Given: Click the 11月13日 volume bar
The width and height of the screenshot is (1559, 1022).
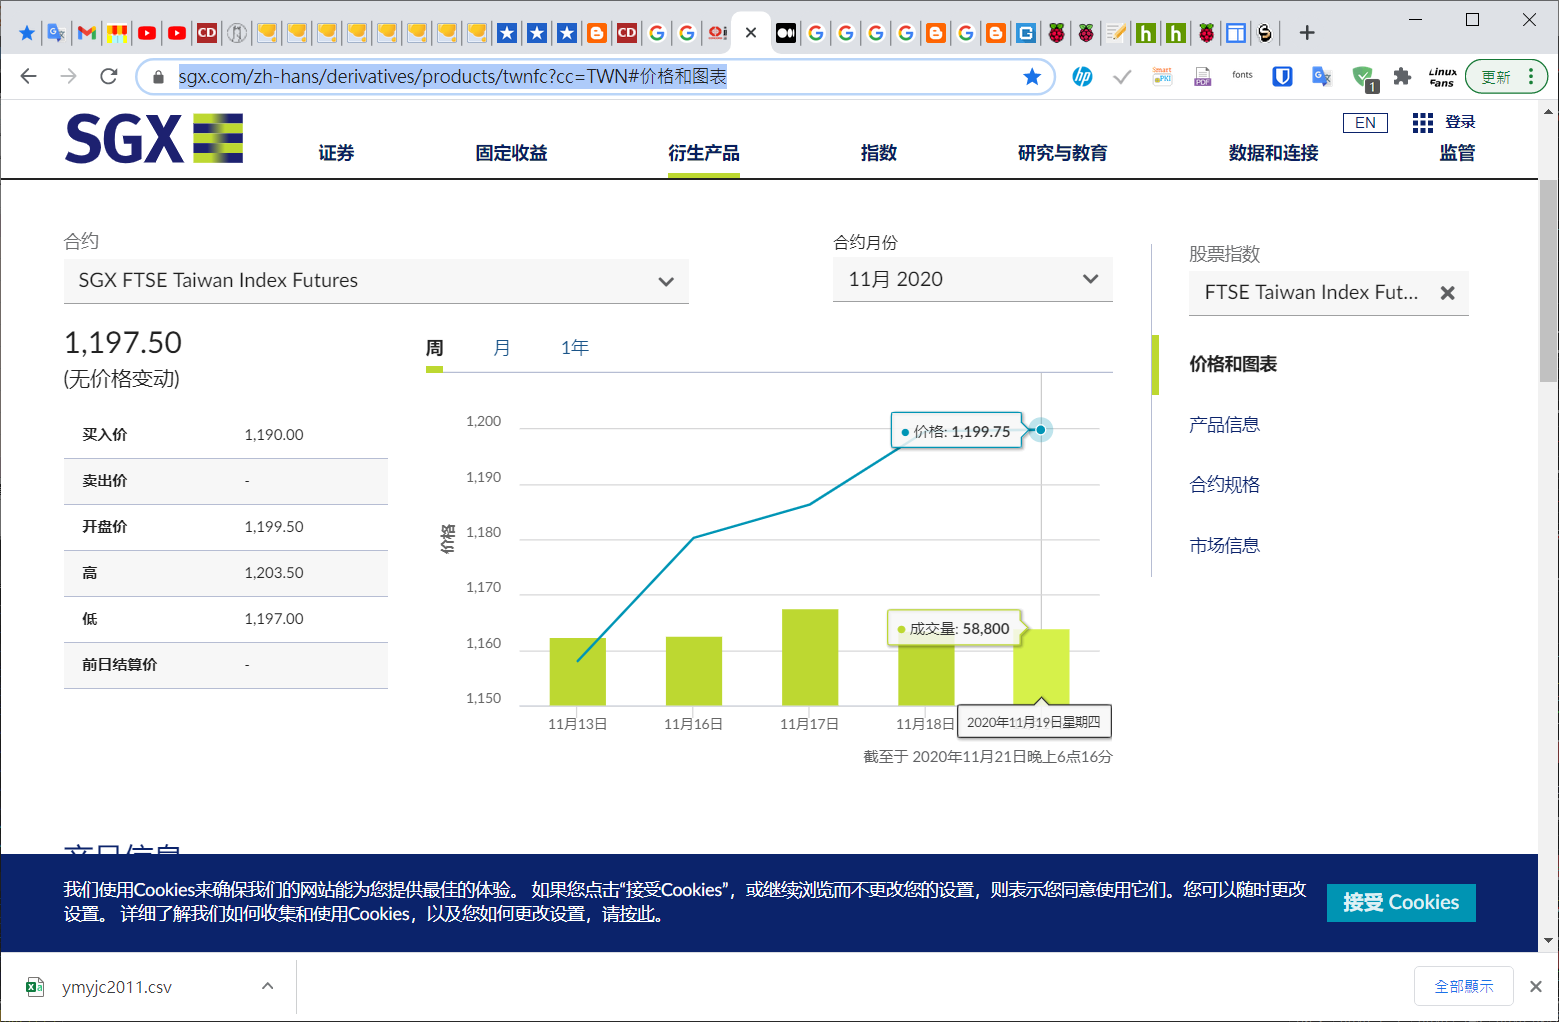Looking at the screenshot, I should [578, 672].
